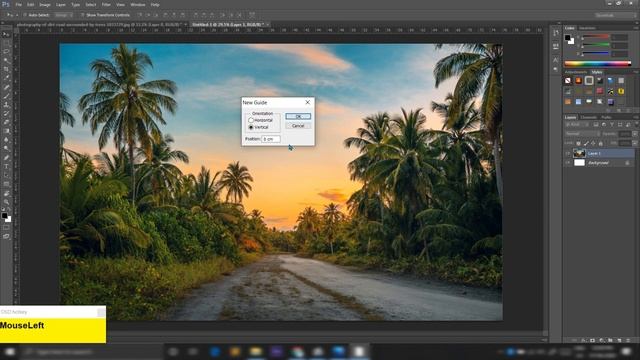The image size is (640, 360).
Task: Select the History Brush tool
Action: (x=6, y=114)
